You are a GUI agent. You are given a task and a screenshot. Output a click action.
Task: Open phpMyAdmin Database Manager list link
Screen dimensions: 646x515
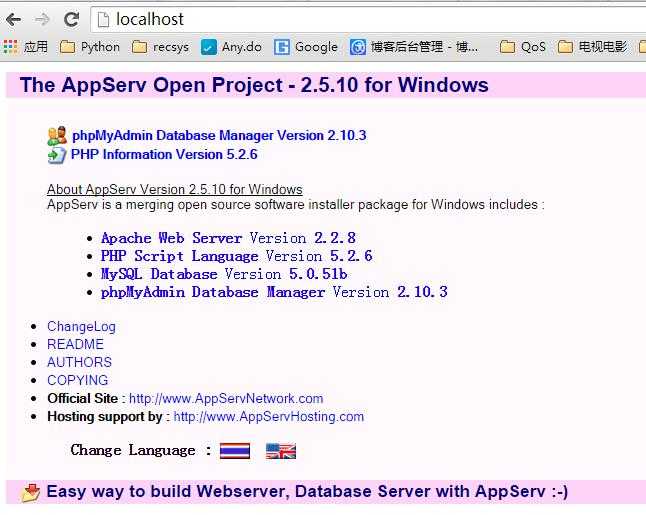point(213,292)
